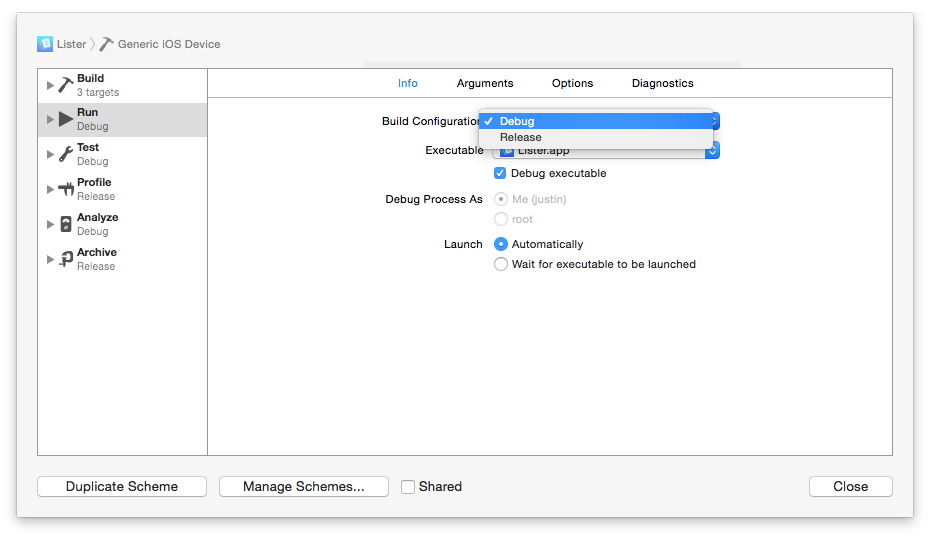930x538 pixels.
Task: Click the Archive icon in sidebar
Action: [x=66, y=259]
